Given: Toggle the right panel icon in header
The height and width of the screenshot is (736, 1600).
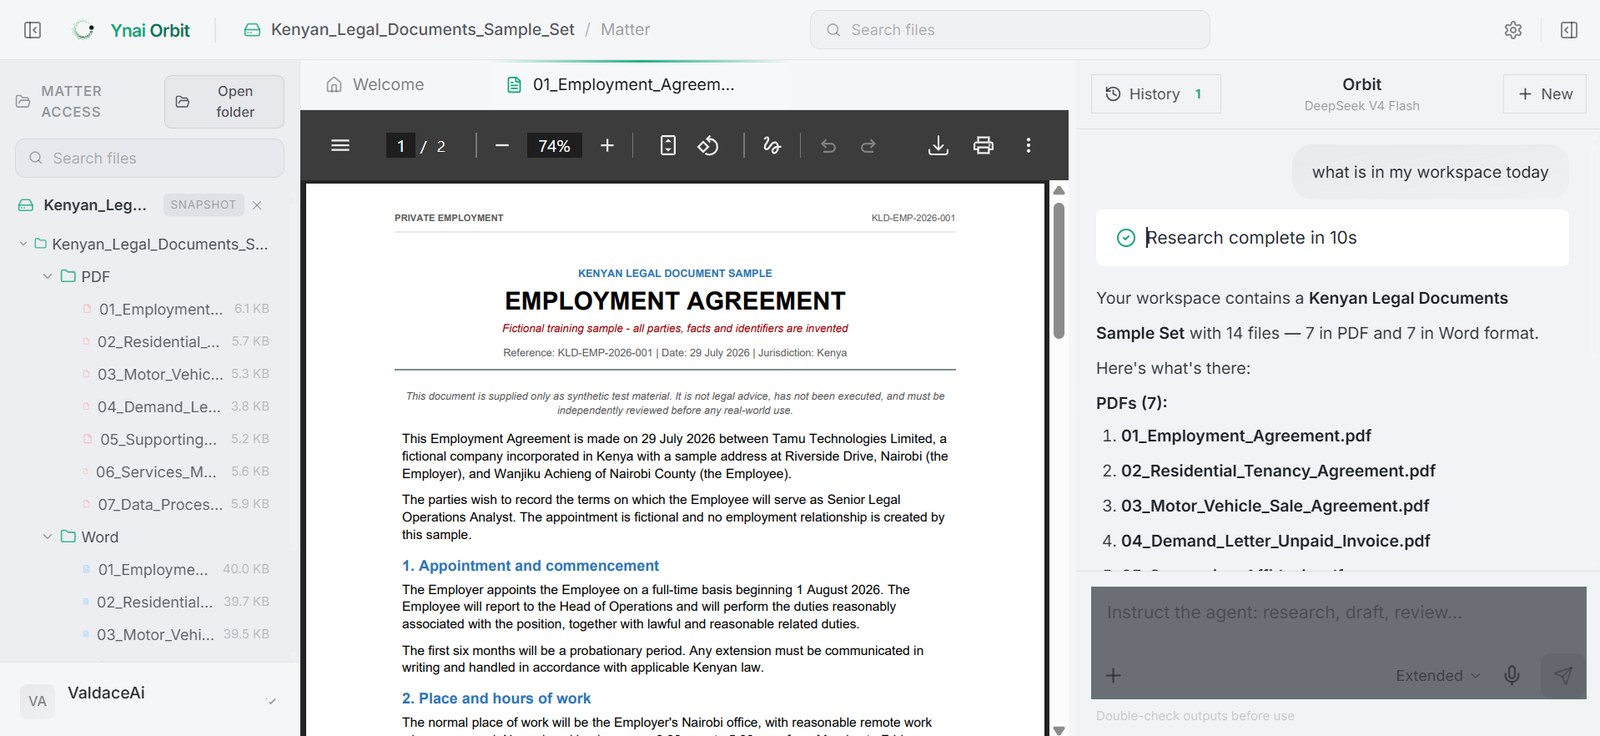Looking at the screenshot, I should click(x=1569, y=30).
